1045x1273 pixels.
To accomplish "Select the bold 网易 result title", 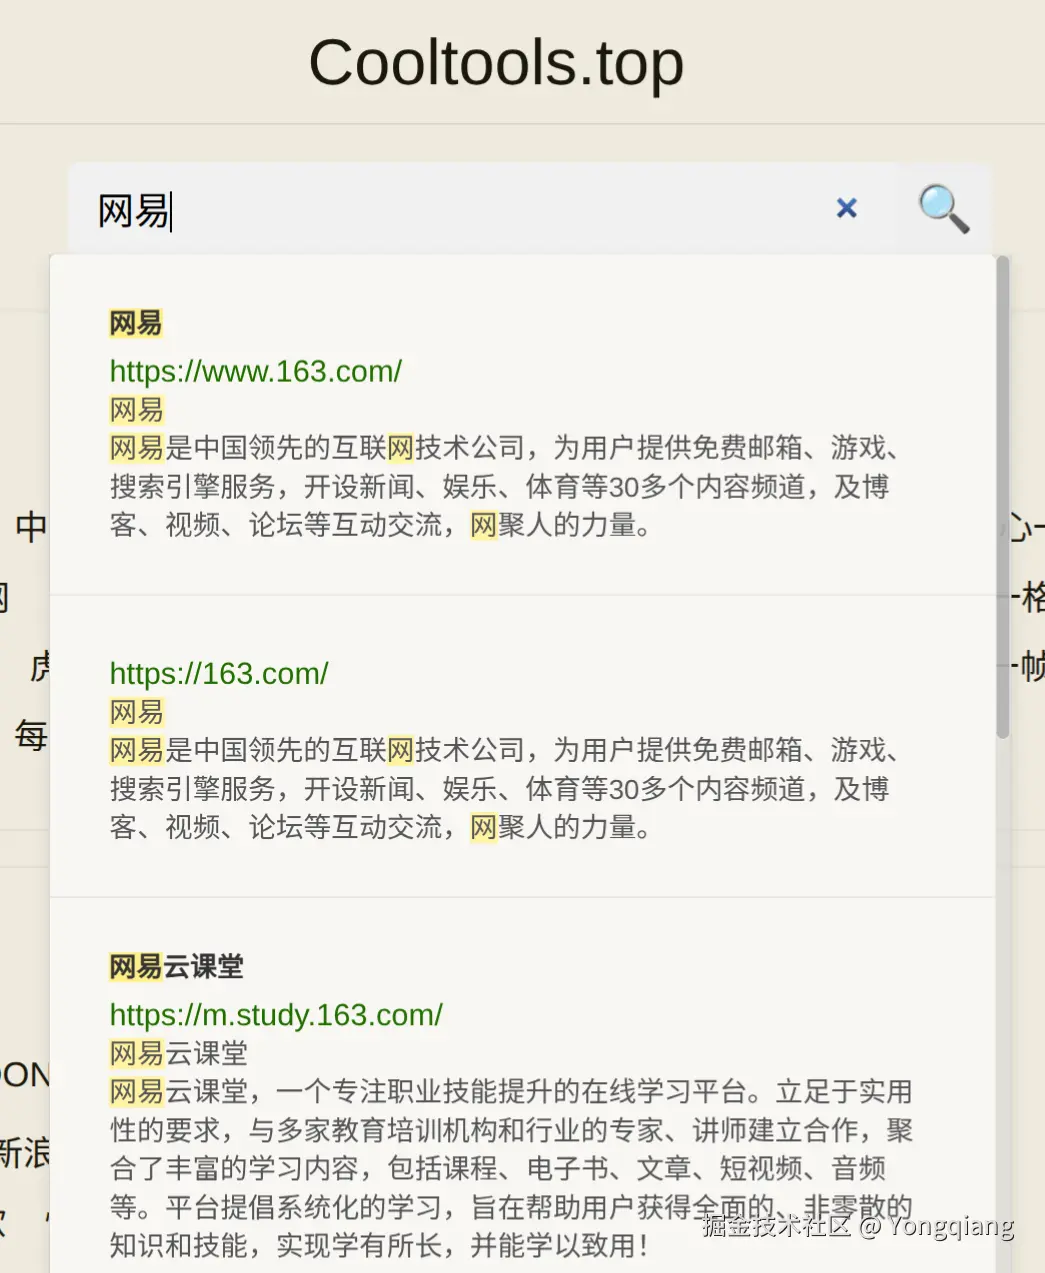I will point(136,323).
